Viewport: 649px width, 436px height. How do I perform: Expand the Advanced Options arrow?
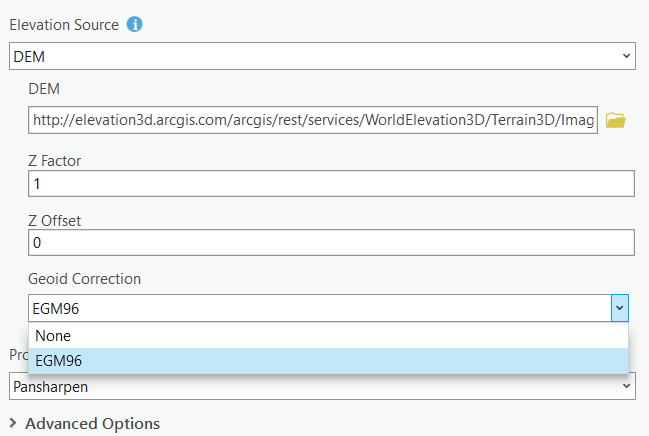pos(13,424)
